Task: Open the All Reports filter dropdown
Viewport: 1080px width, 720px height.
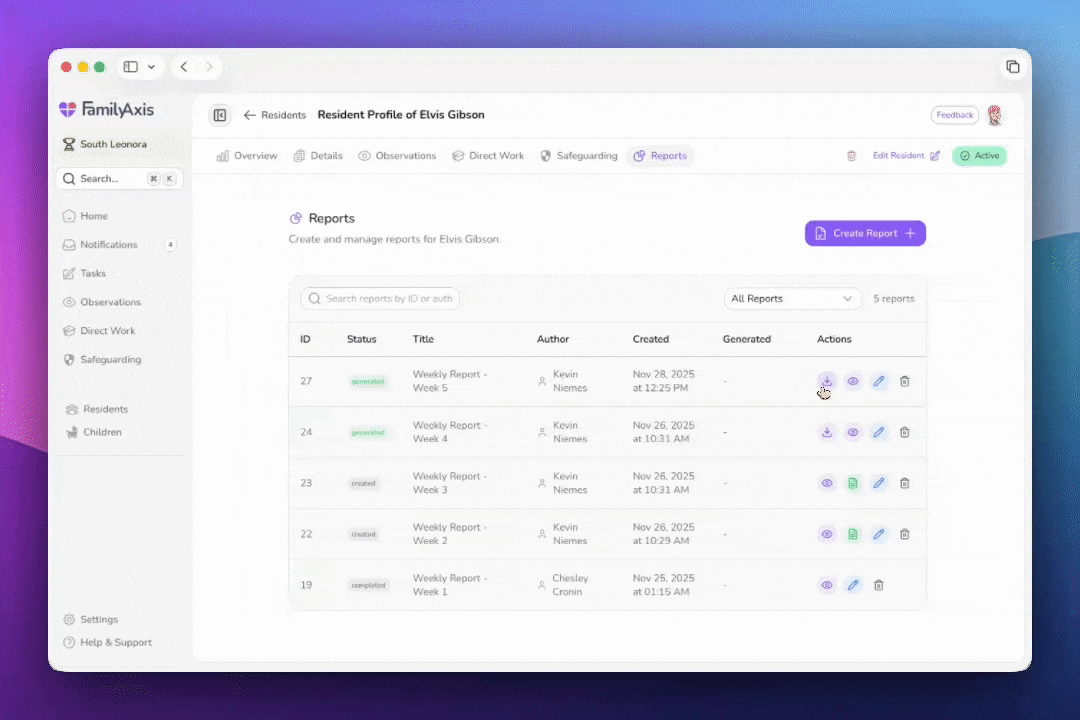Action: tap(792, 298)
